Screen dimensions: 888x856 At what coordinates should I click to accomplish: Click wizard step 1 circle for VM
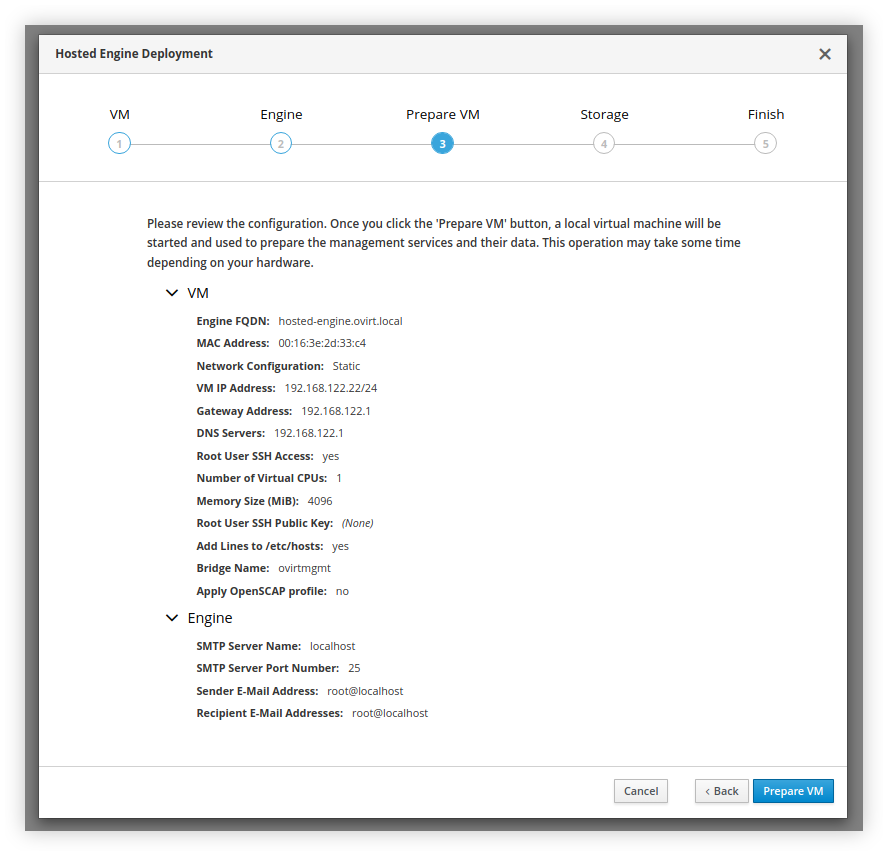coord(119,144)
